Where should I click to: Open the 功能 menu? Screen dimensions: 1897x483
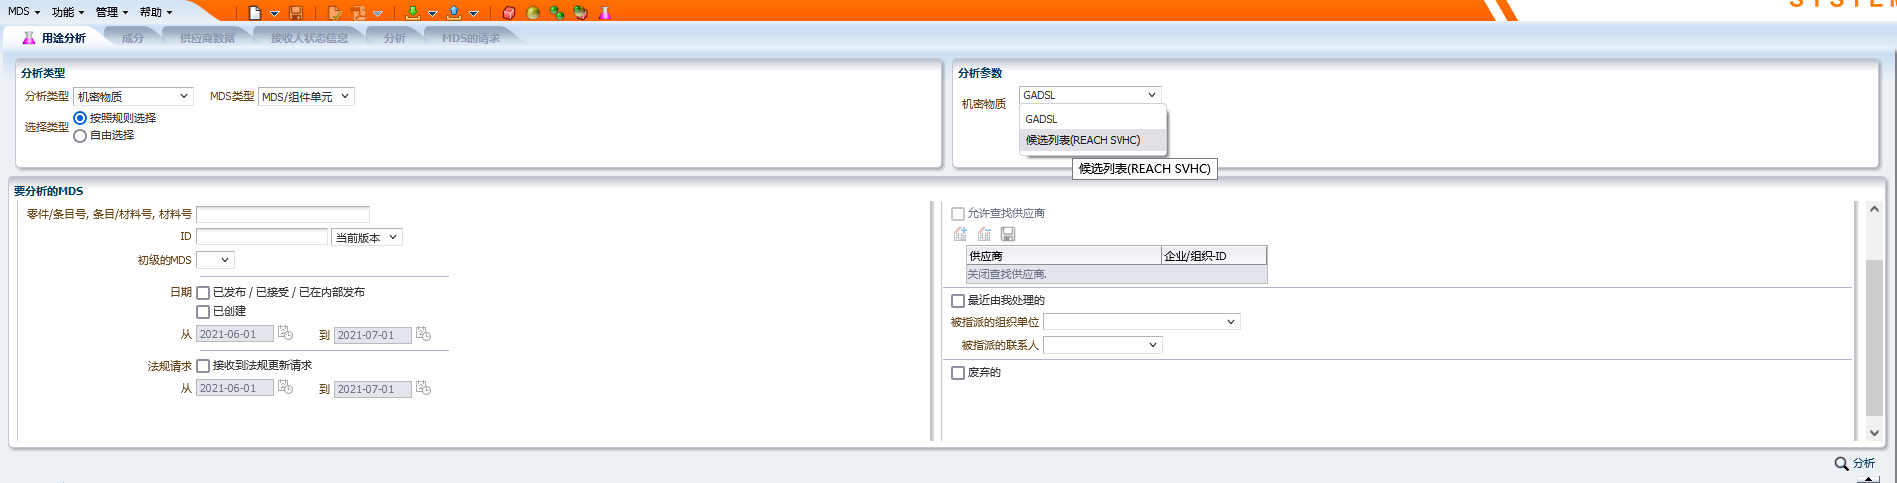click(67, 12)
